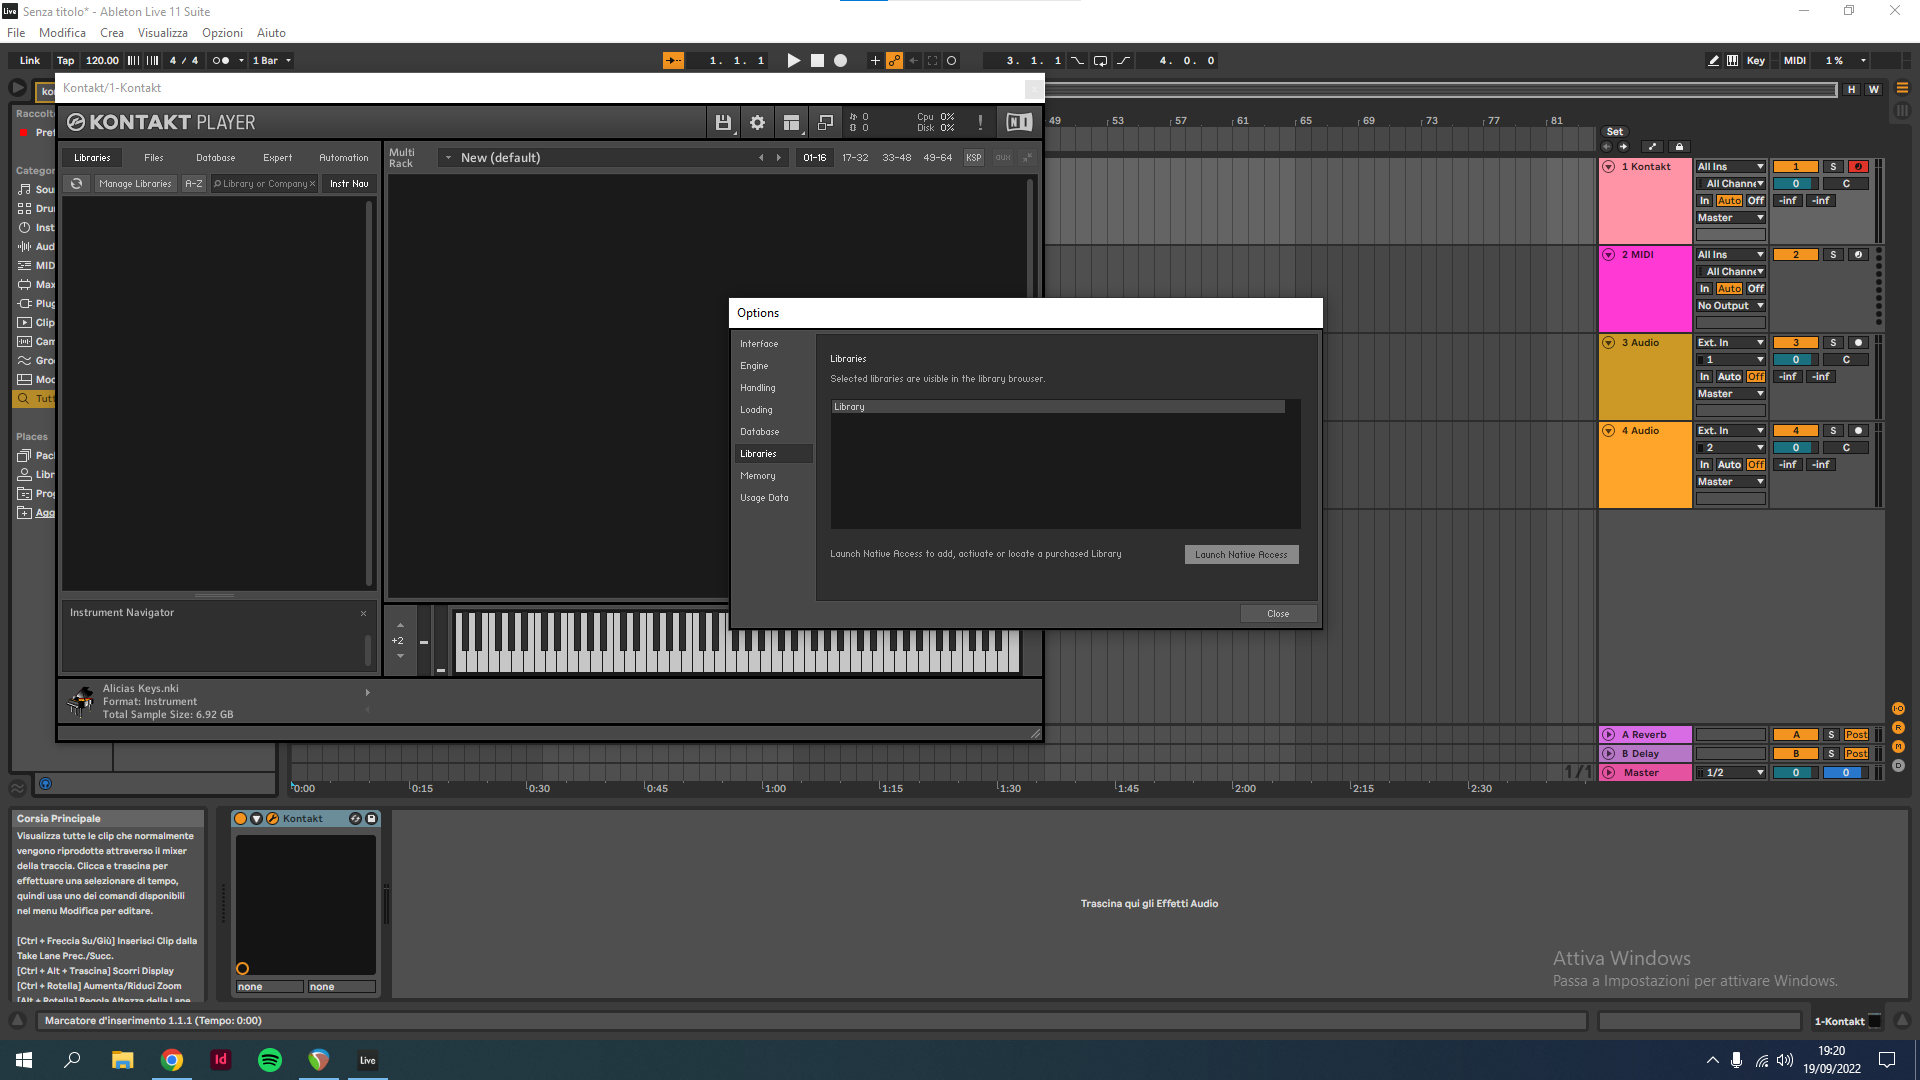Open 4 Audio Master output dropdown
1920x1080 pixels.
coord(1731,482)
